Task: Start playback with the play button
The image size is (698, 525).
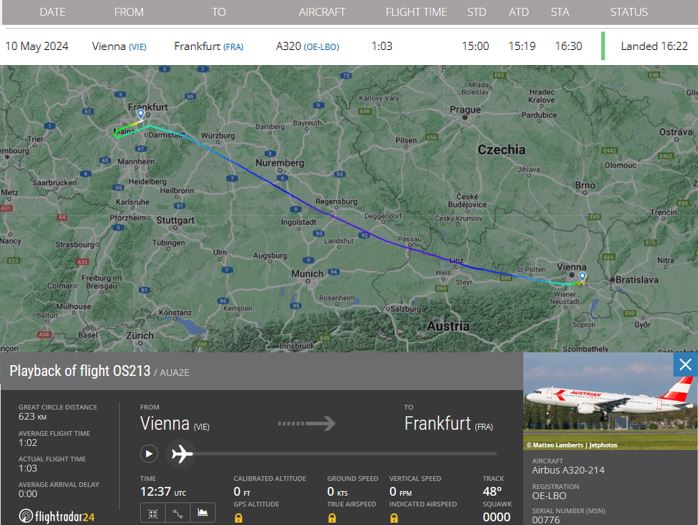Action: pos(149,454)
